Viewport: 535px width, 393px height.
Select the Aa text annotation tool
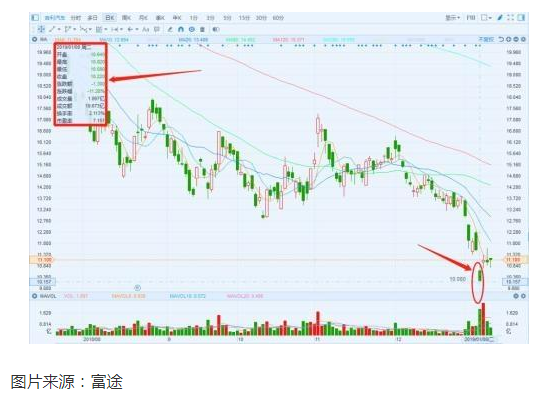tap(145, 29)
